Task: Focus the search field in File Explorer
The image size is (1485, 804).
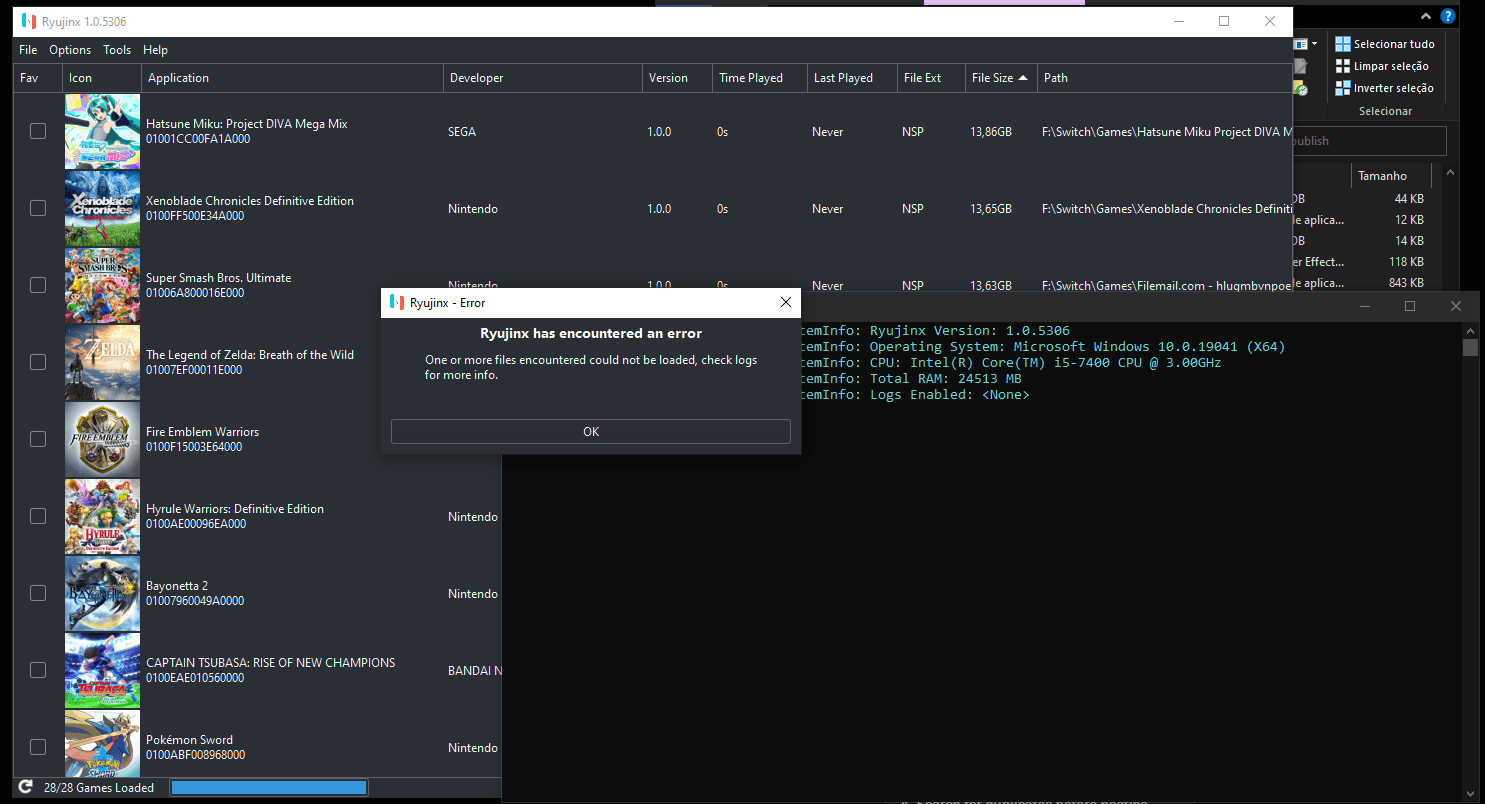Action: point(1369,141)
